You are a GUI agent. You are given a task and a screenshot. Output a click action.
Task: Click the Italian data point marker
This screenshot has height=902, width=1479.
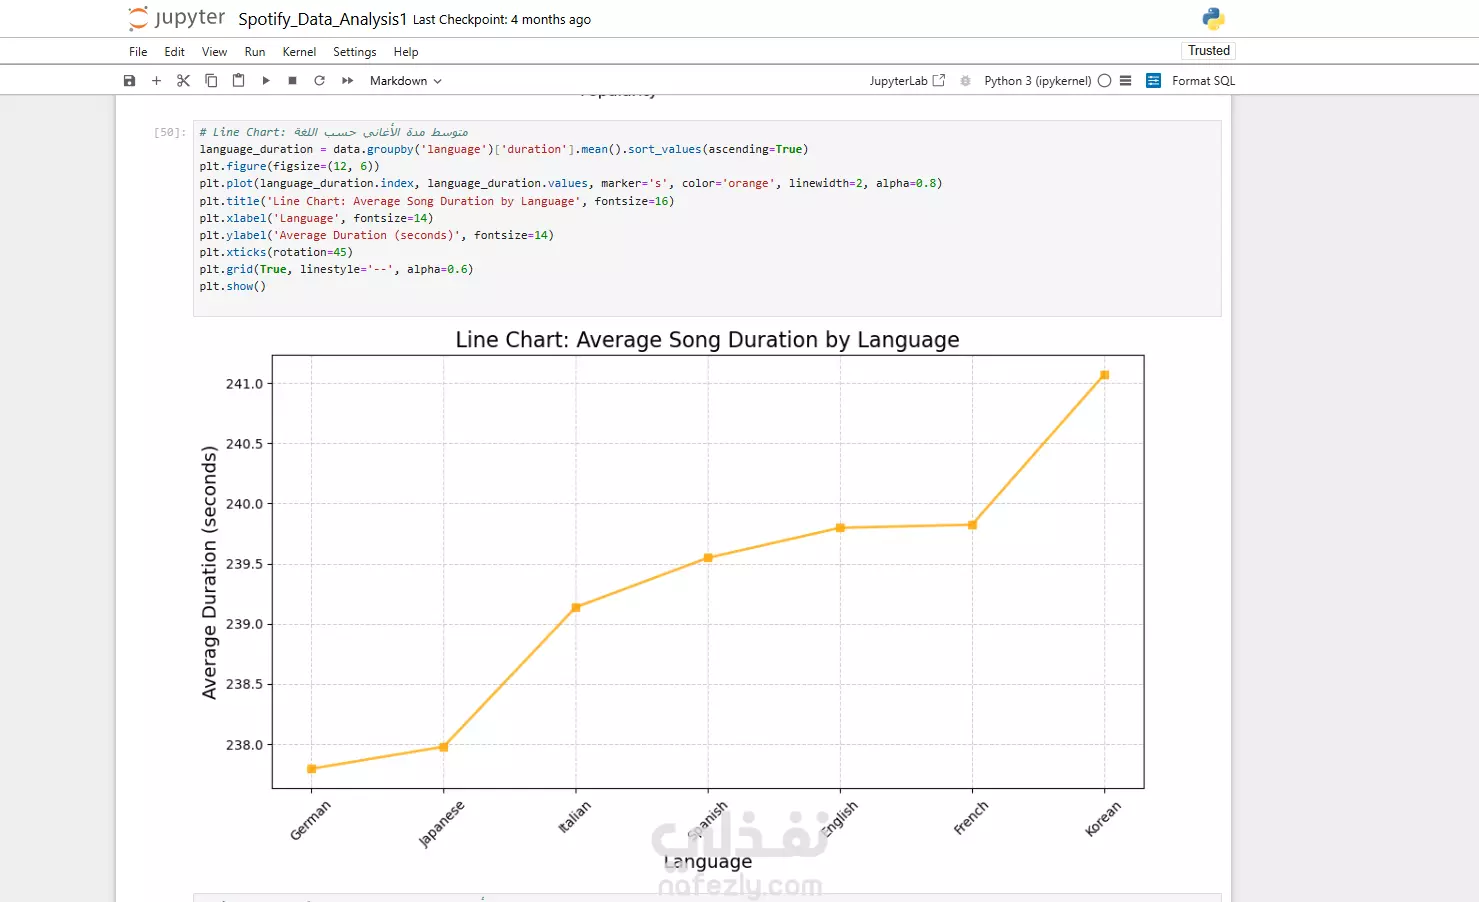point(576,607)
